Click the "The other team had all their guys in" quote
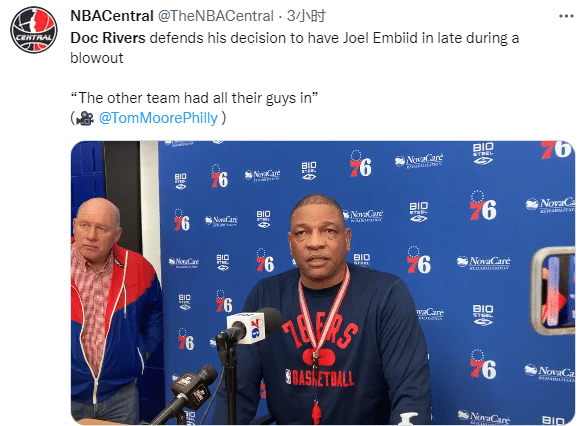The width and height of the screenshot is (582, 426). 194,98
